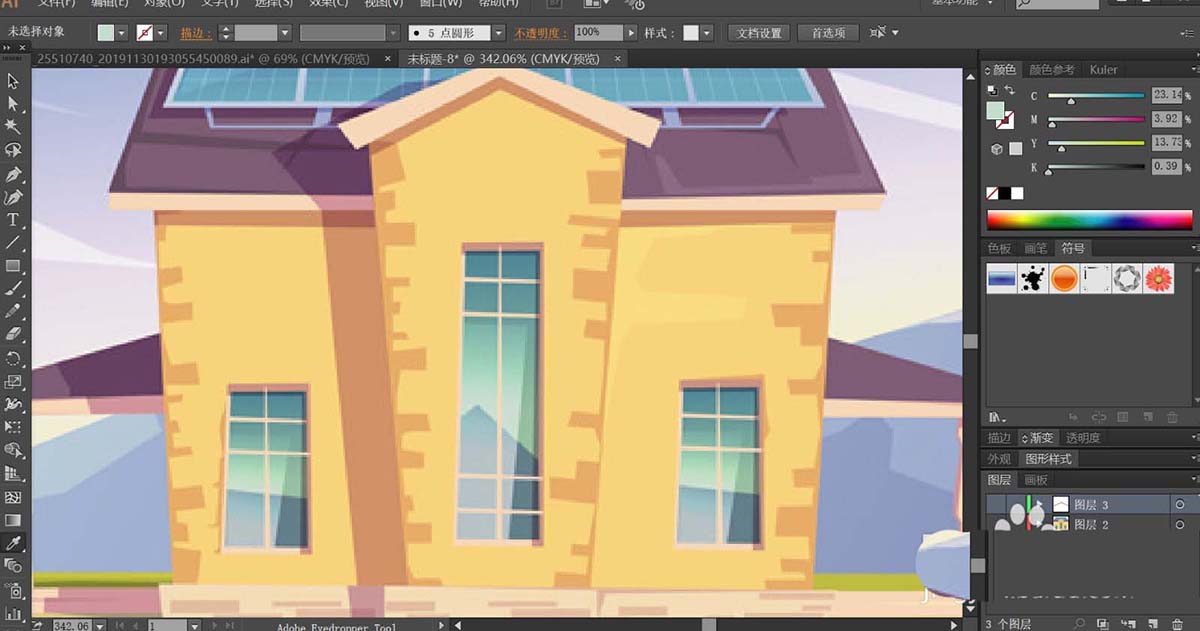
Task: Switch to the Kuler tab
Action: click(x=1103, y=70)
